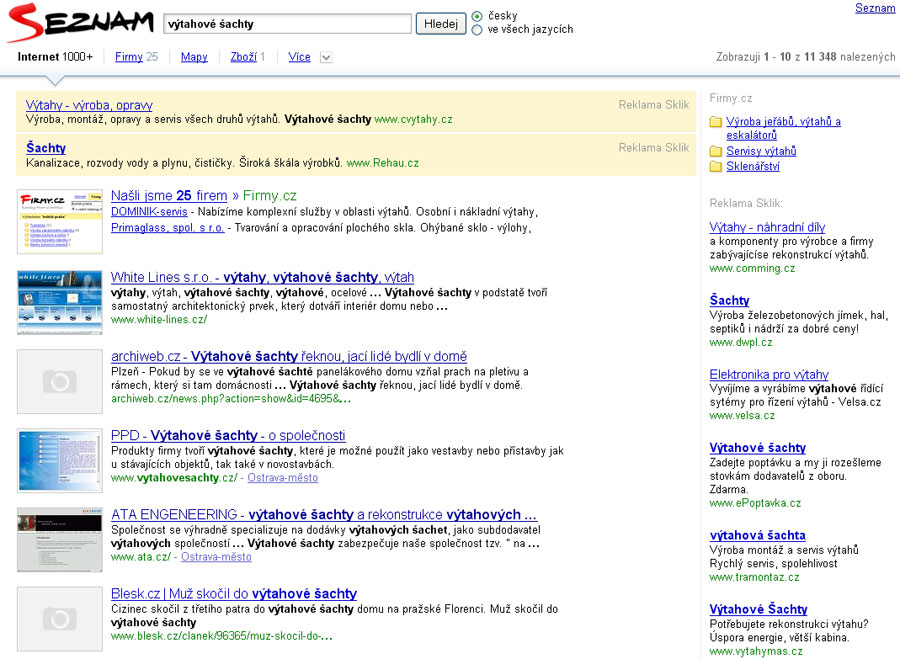This screenshot has height=659, width=900.
Task: Open the Seznam link in the corner
Action: point(875,8)
